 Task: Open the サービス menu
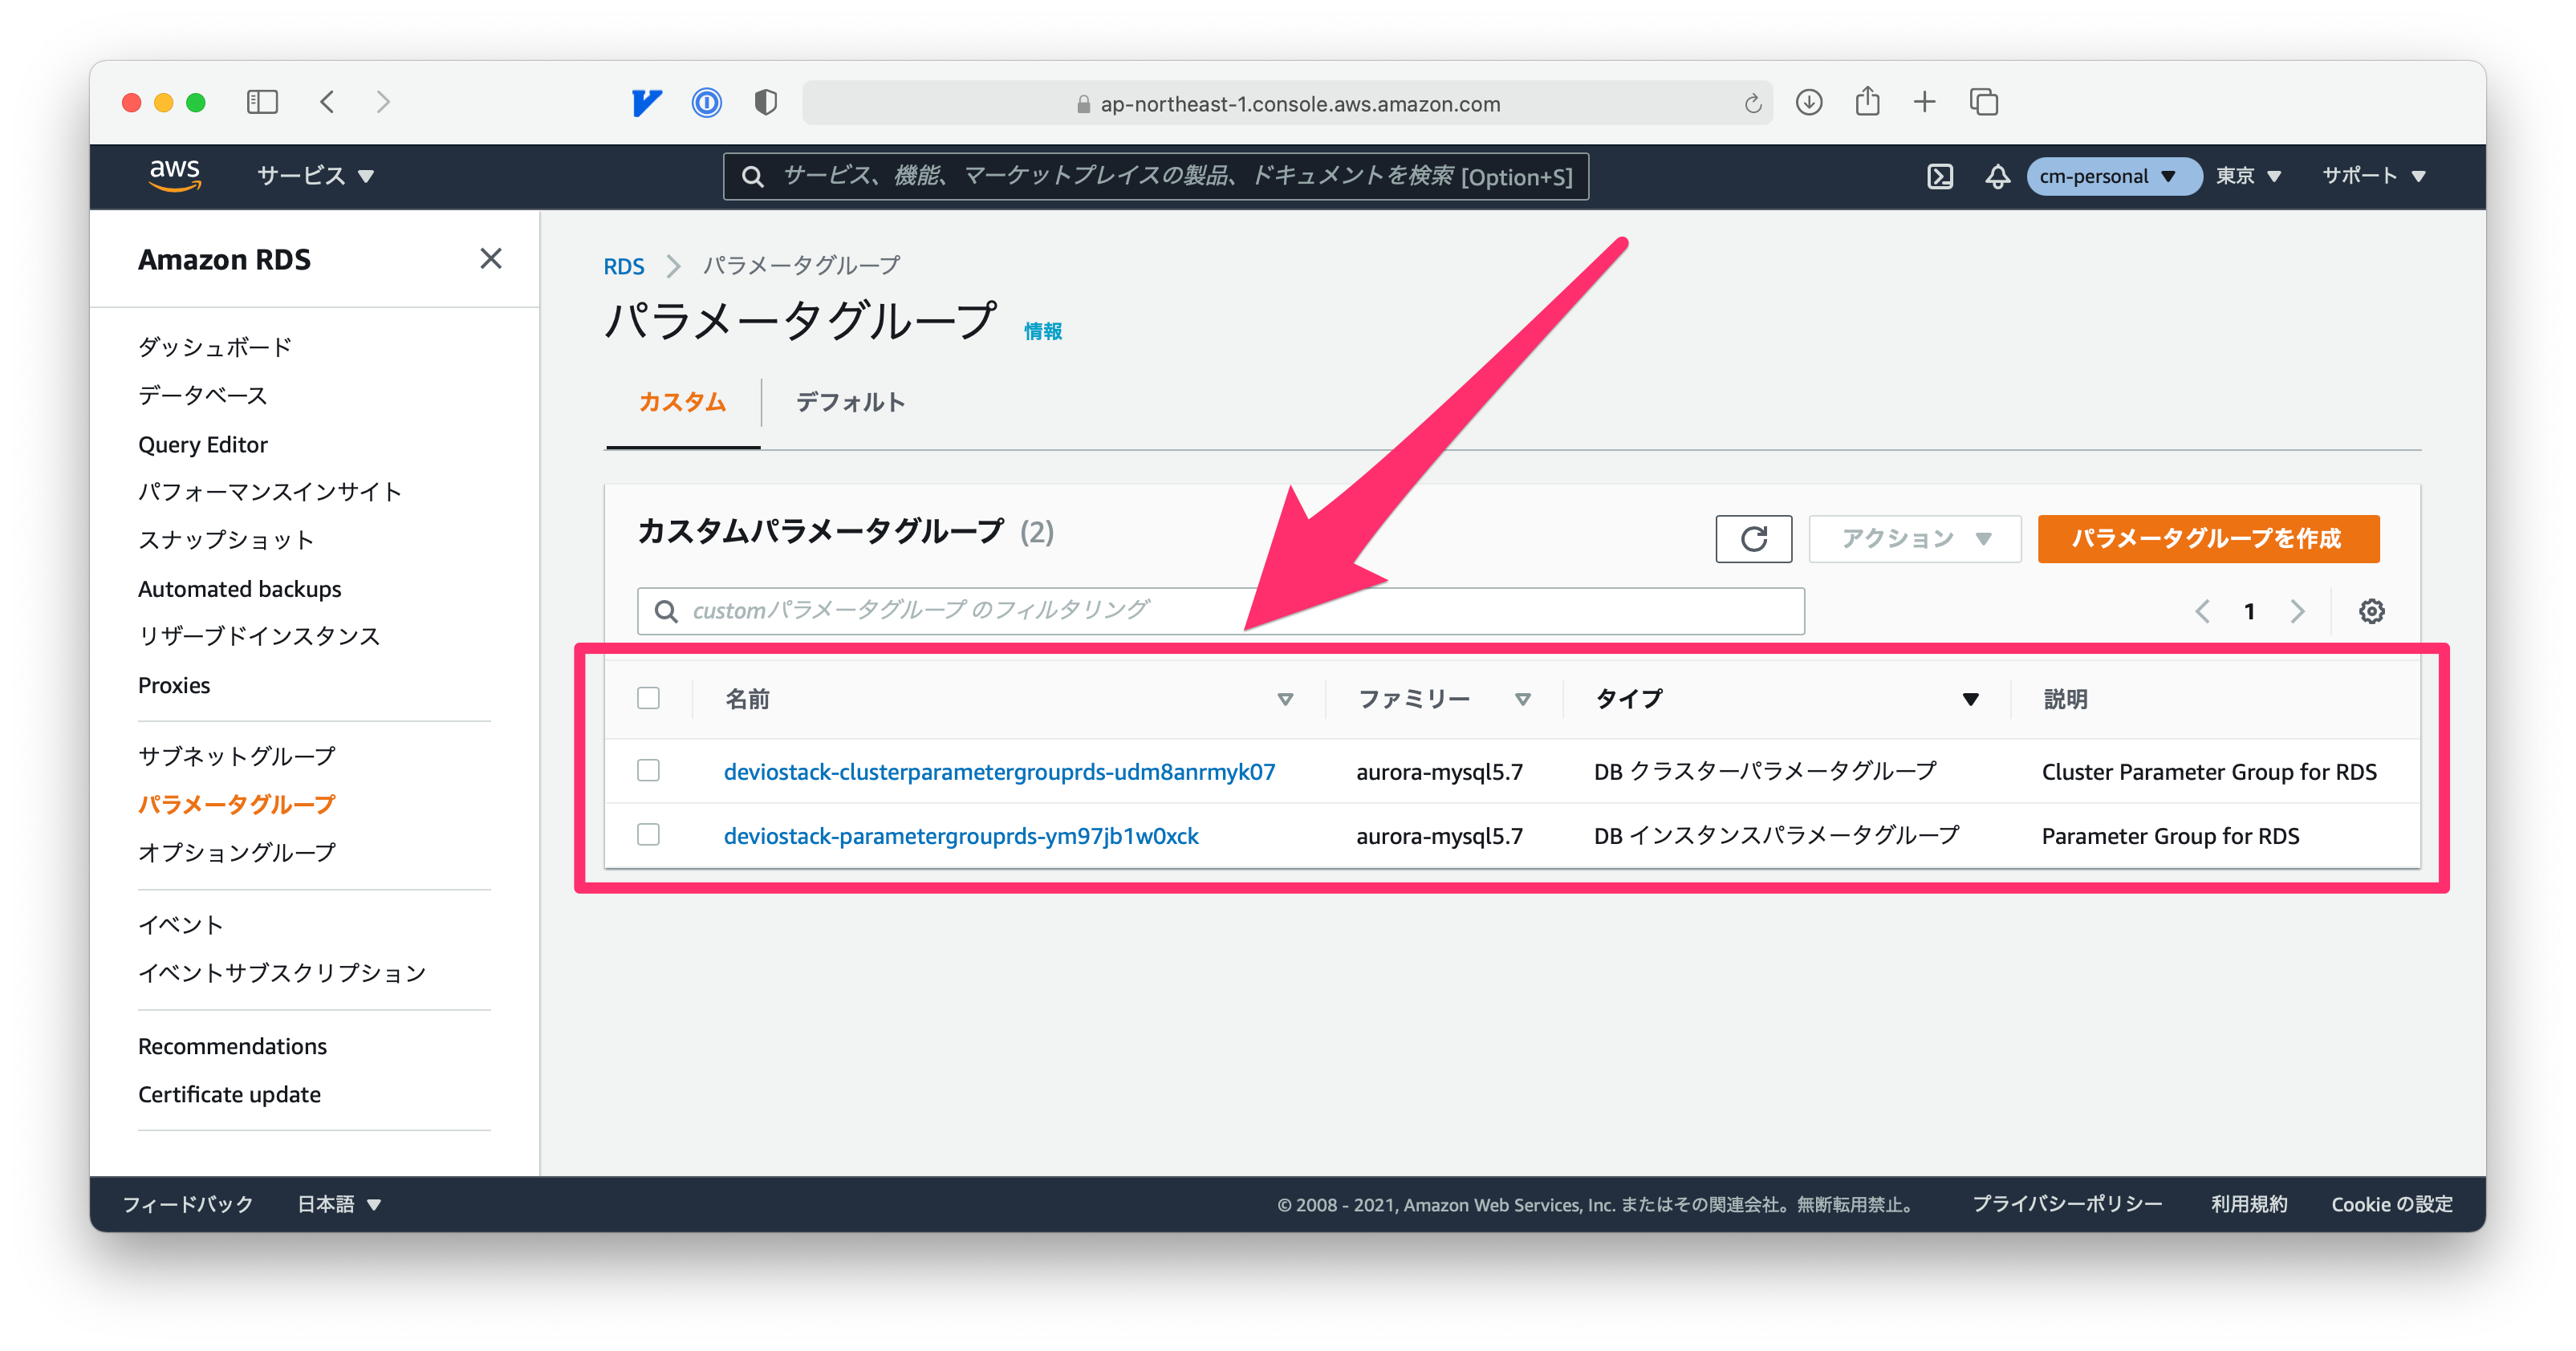[x=312, y=175]
